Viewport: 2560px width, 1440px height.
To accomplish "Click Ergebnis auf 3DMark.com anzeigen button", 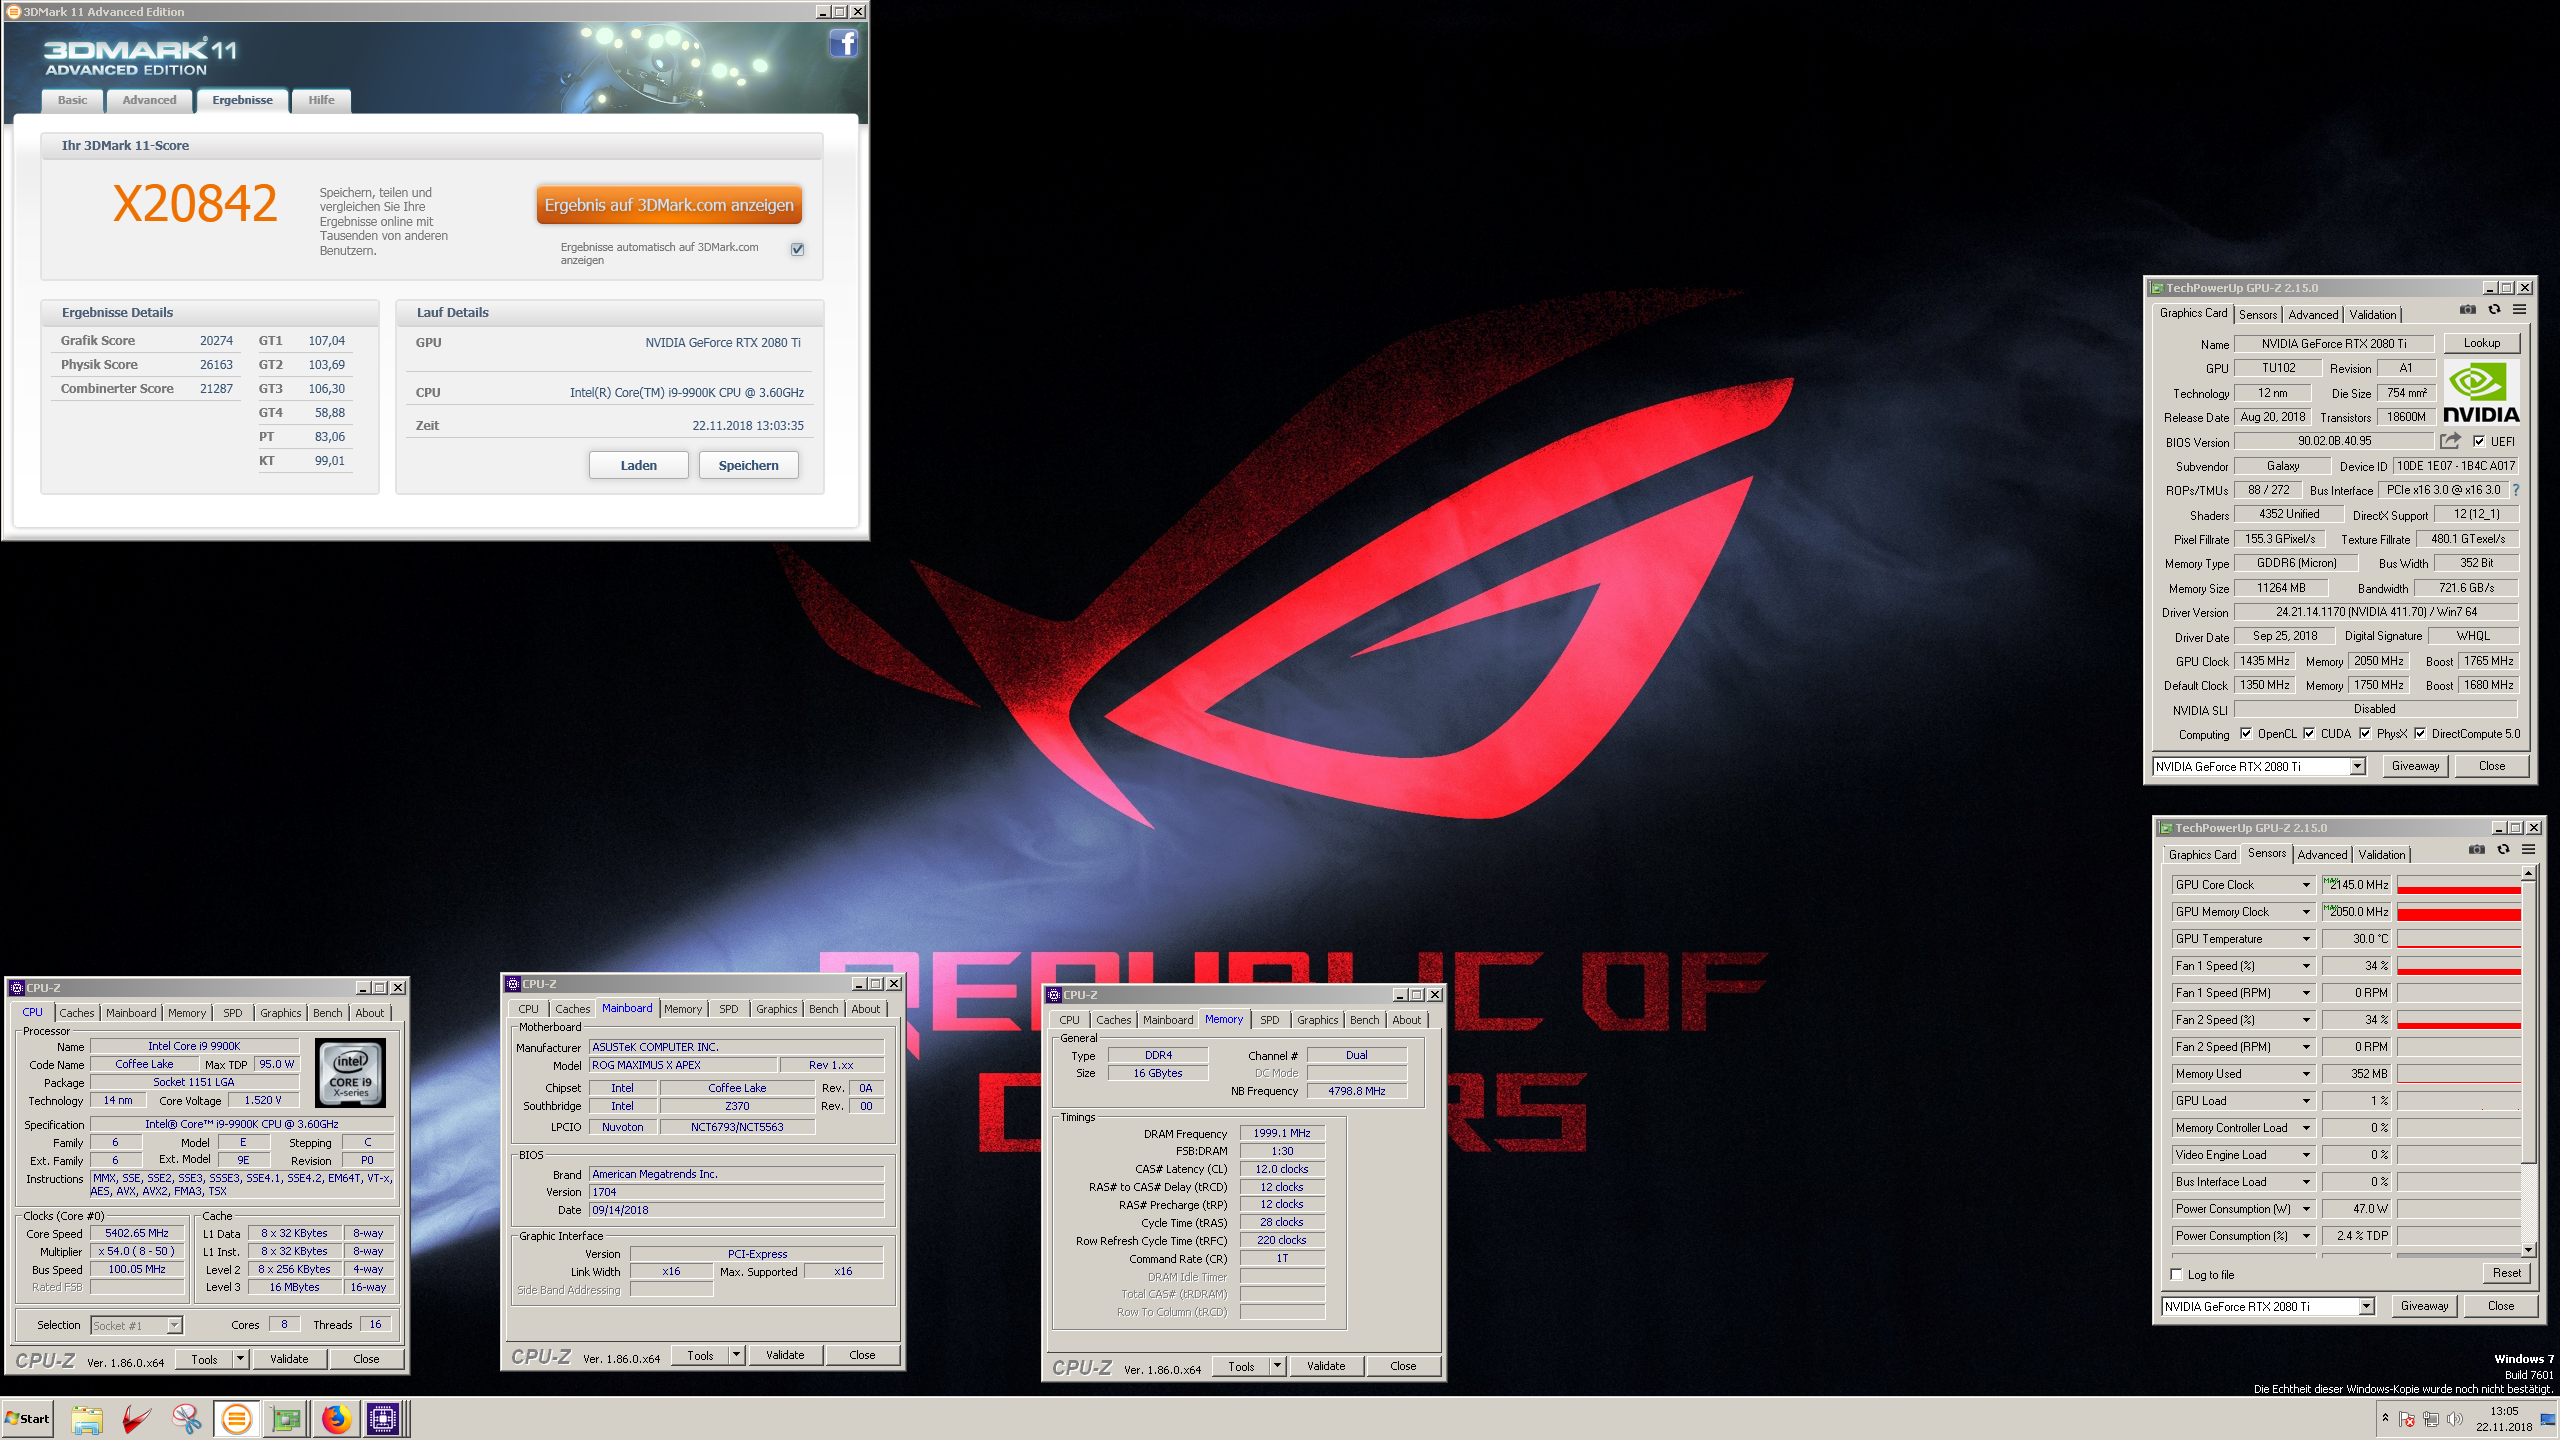I will 669,205.
